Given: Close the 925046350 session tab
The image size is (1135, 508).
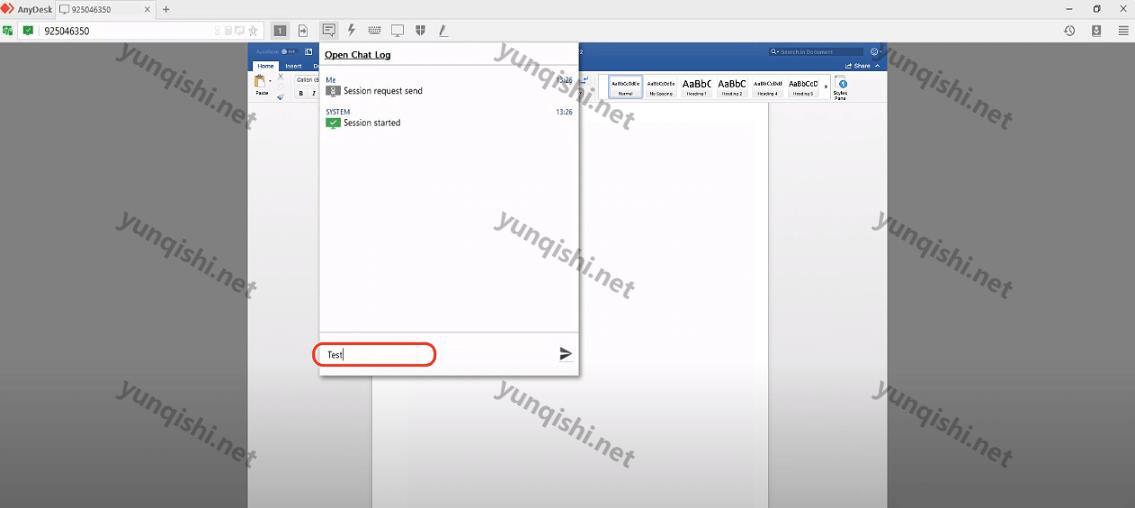Looking at the screenshot, I should coord(147,9).
